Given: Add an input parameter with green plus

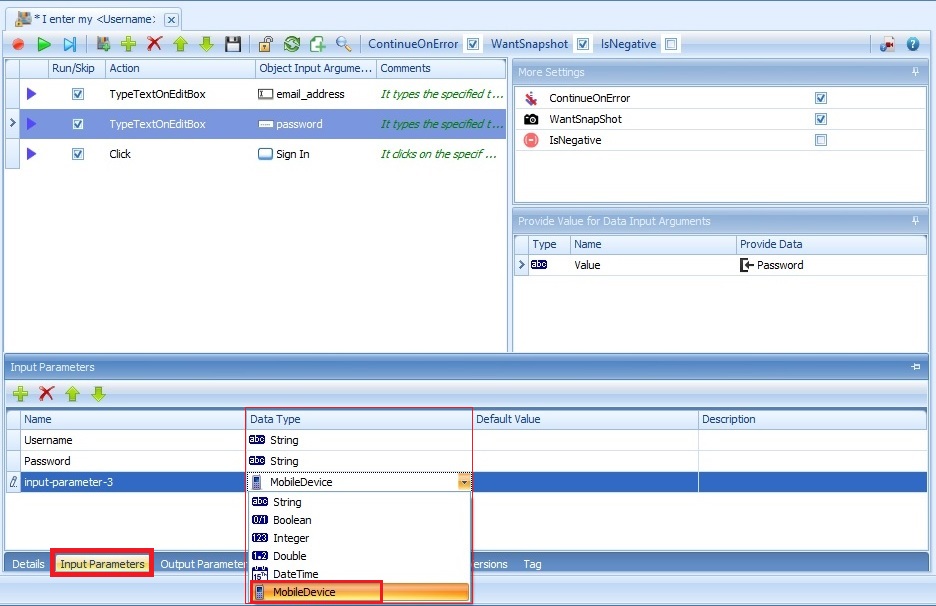Looking at the screenshot, I should [20, 393].
